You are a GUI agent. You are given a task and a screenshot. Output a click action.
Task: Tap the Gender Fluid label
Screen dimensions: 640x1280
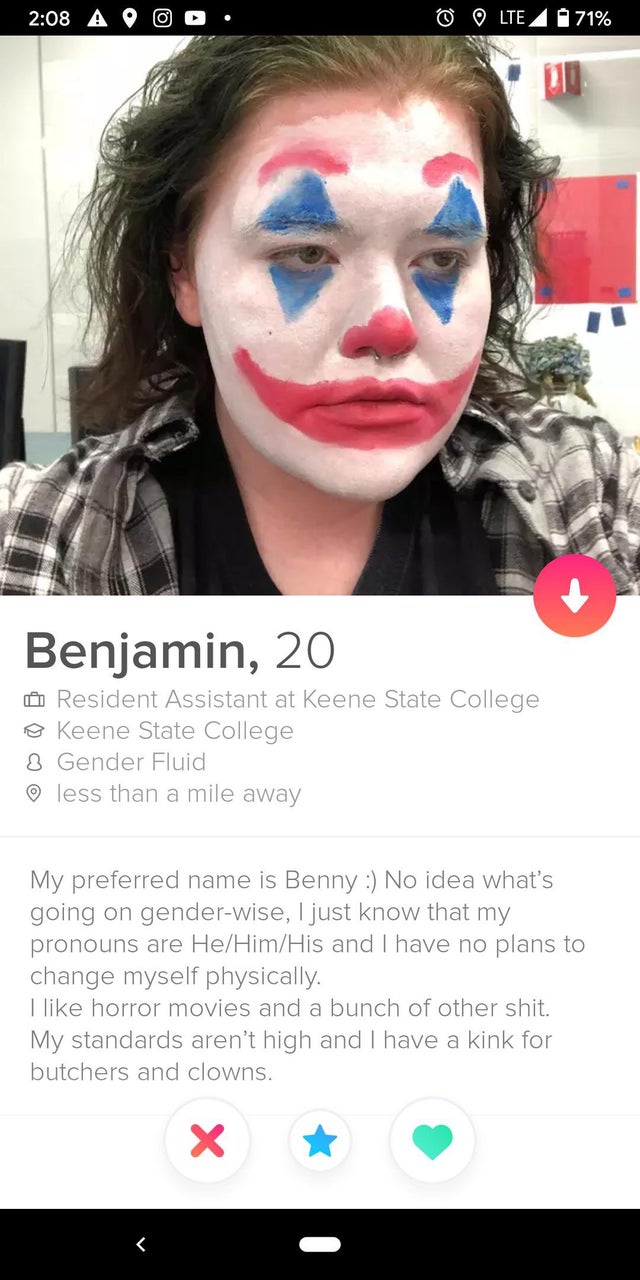click(131, 762)
